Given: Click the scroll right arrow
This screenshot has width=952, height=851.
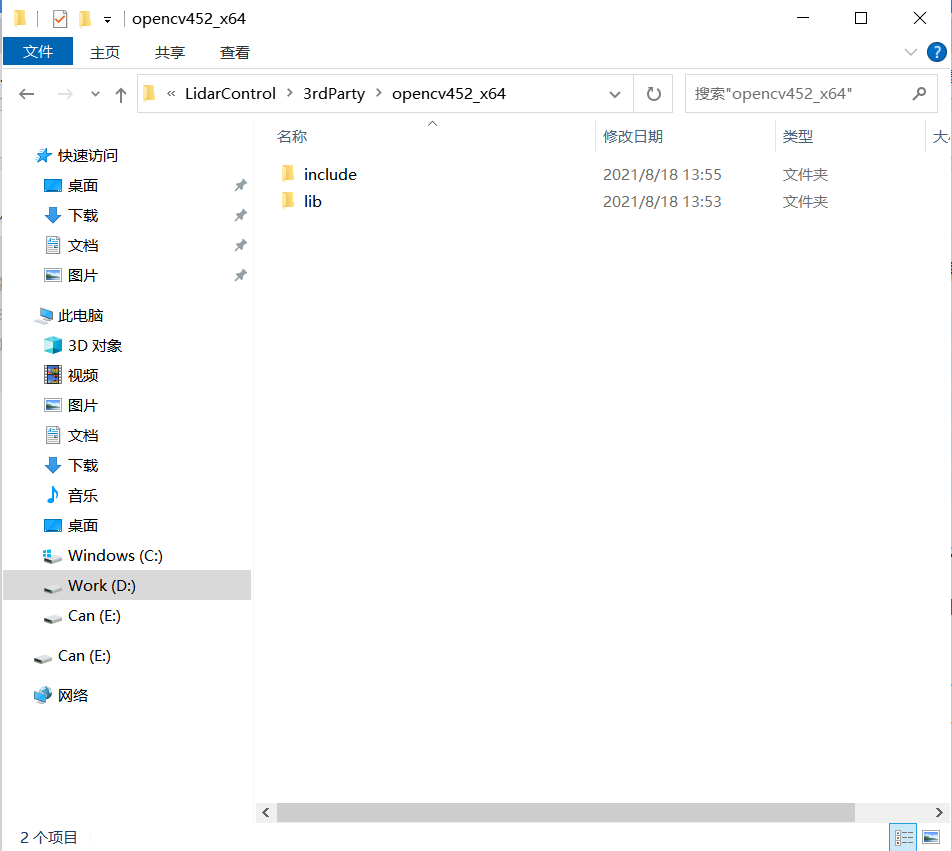Looking at the screenshot, I should [939, 812].
